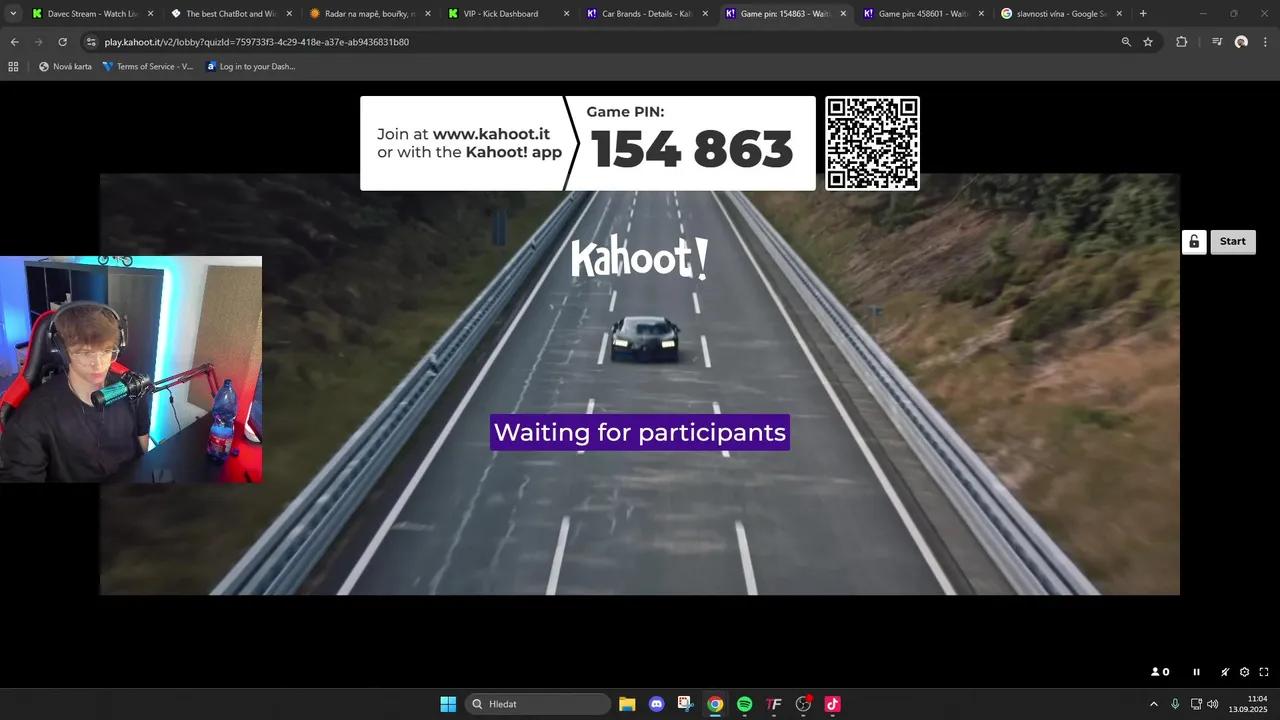Open the clock and date flyout

[1248, 704]
